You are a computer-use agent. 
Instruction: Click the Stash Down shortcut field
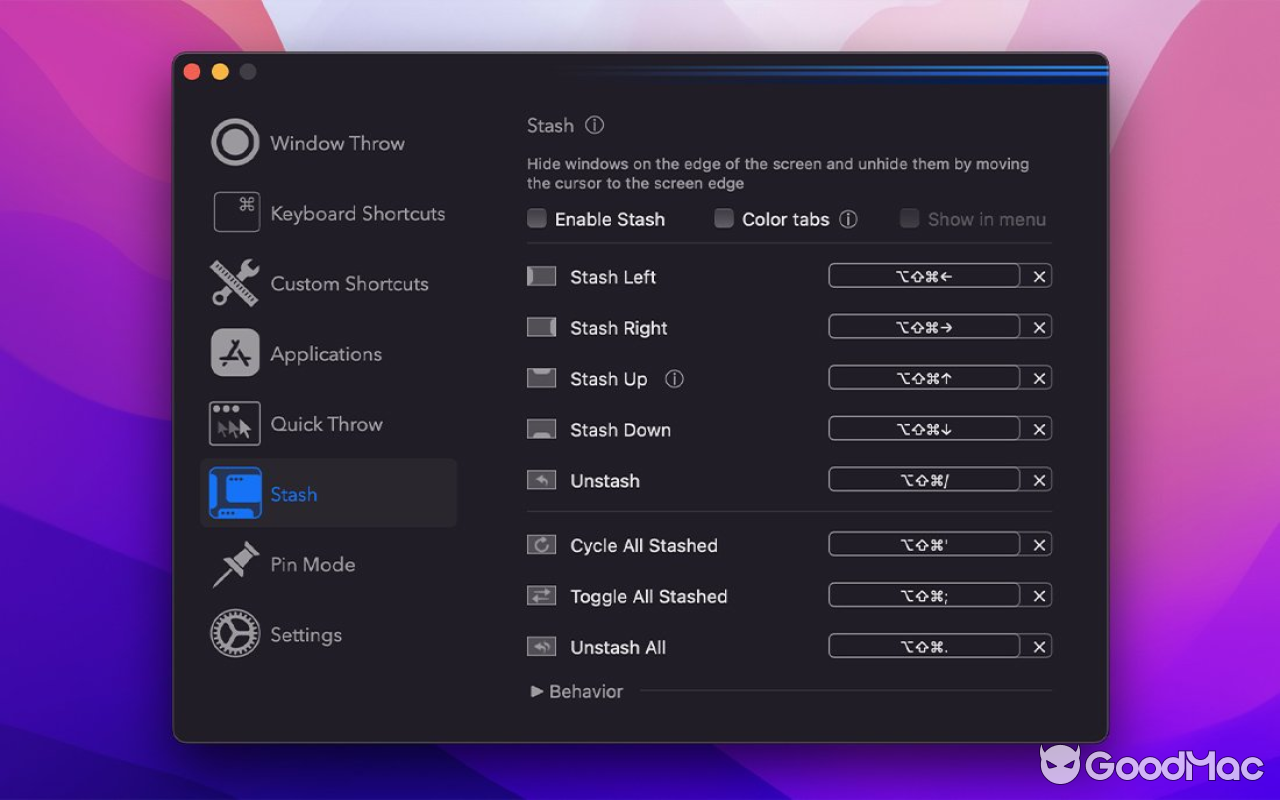coord(925,428)
